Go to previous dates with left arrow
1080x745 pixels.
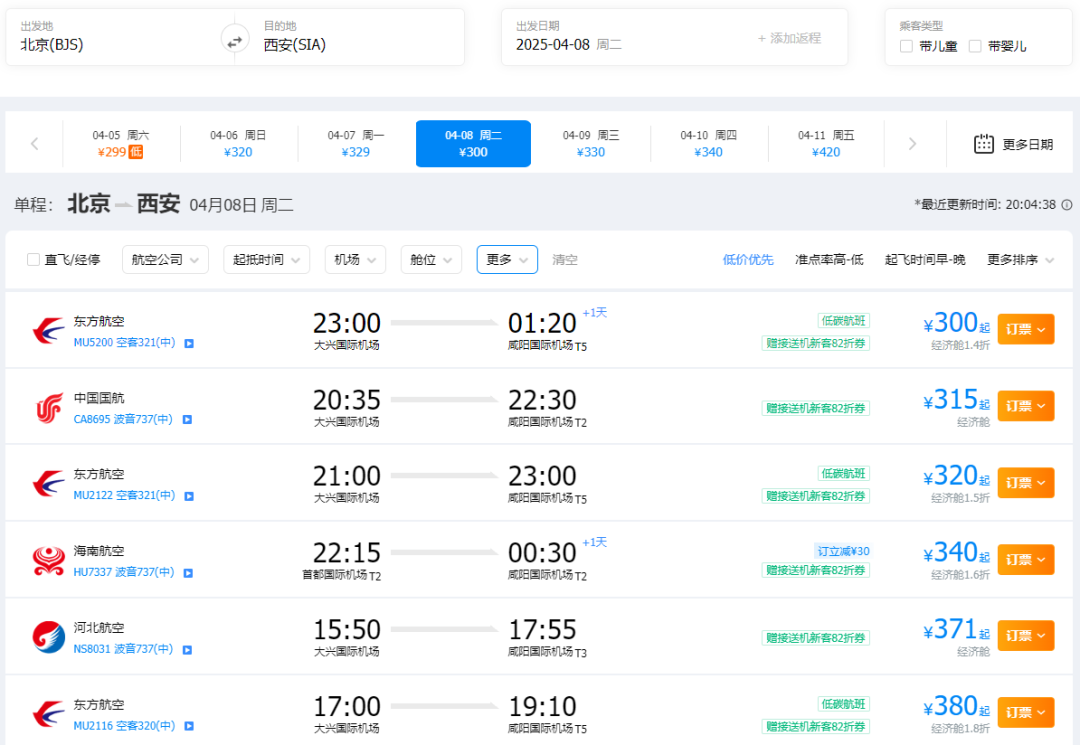[x=35, y=144]
